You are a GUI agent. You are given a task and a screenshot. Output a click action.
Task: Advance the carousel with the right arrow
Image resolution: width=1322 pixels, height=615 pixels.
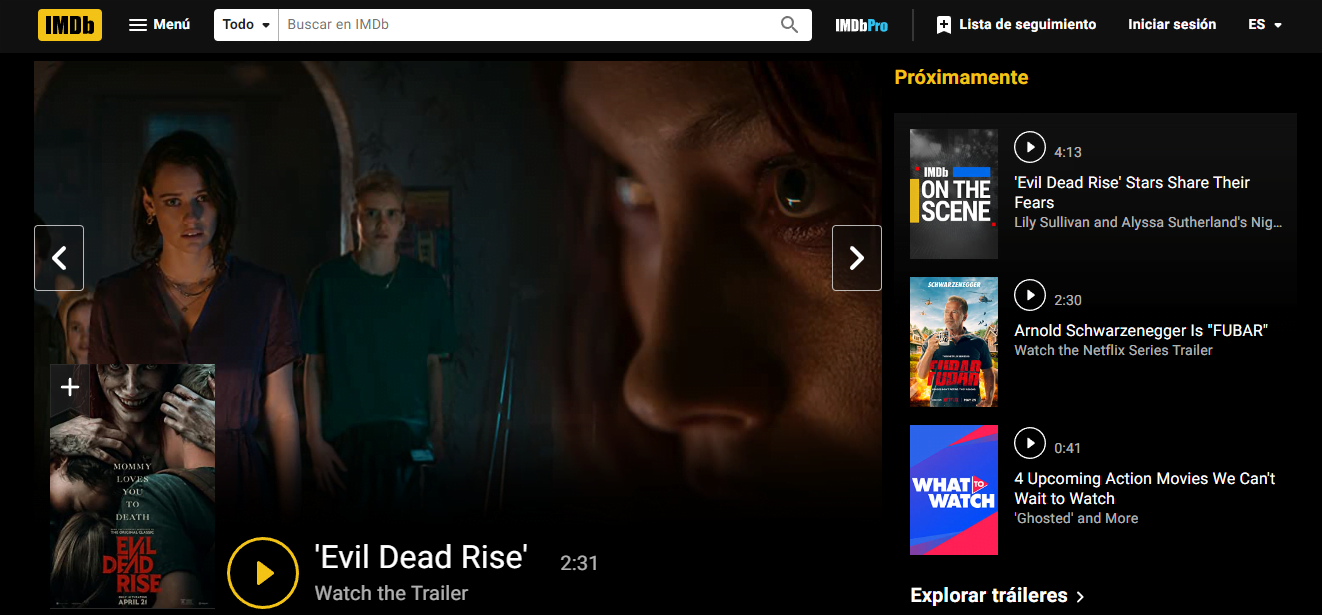[x=857, y=257]
